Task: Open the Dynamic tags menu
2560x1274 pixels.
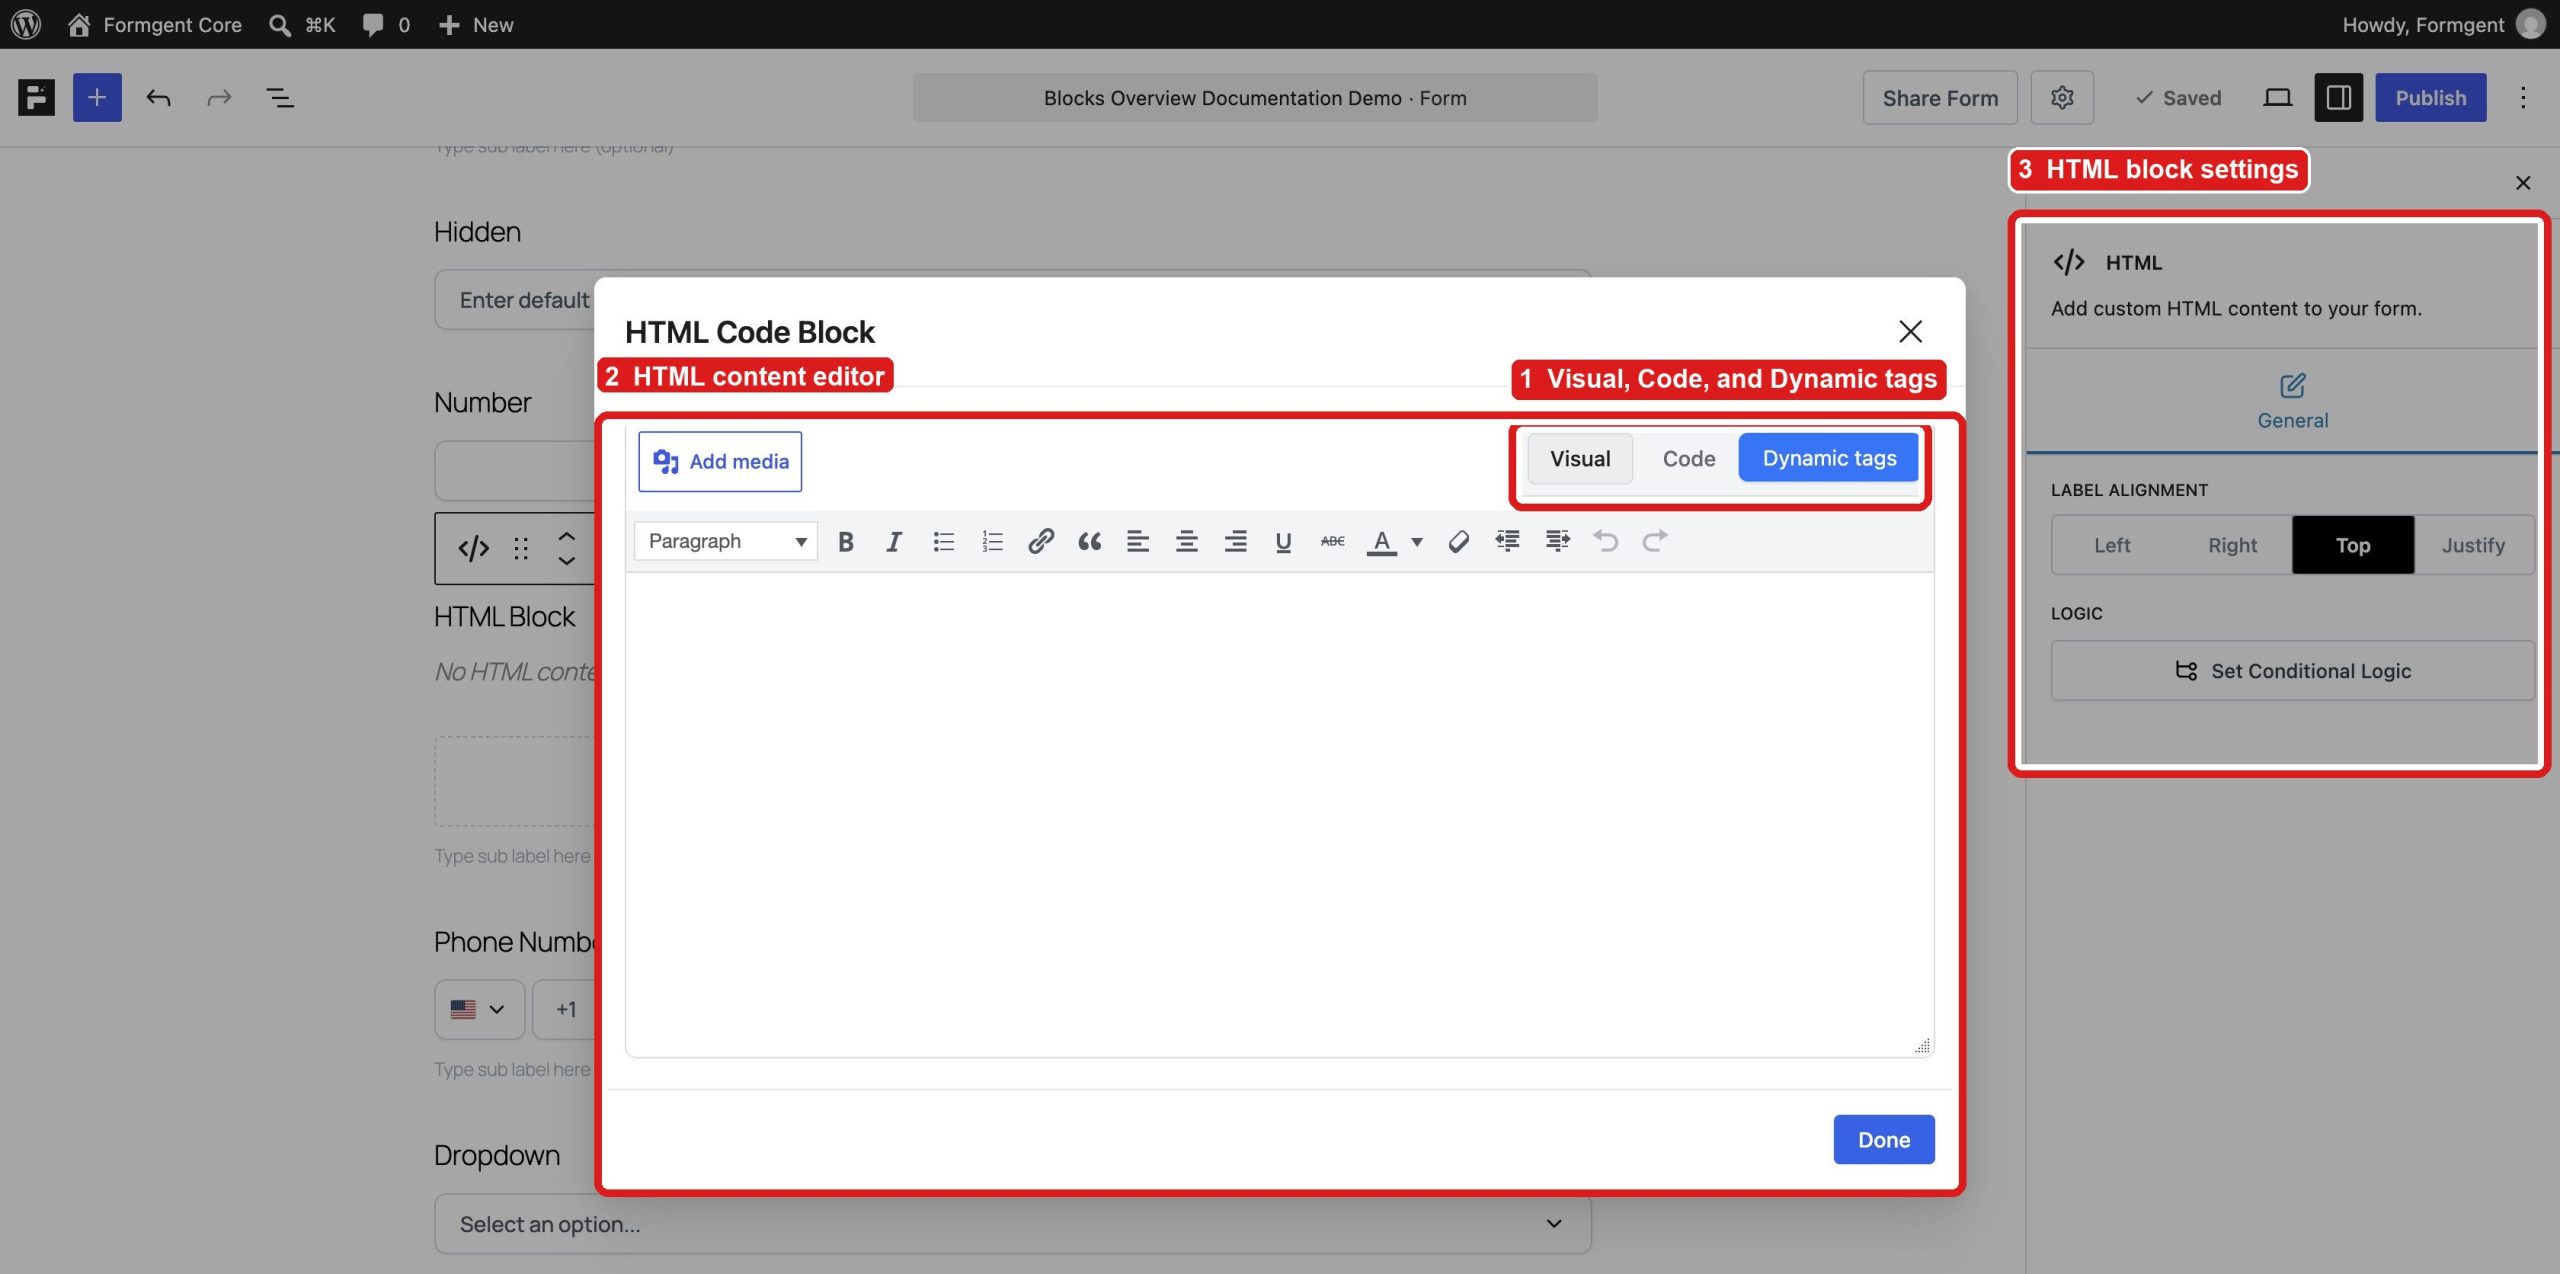Action: tap(1829, 457)
